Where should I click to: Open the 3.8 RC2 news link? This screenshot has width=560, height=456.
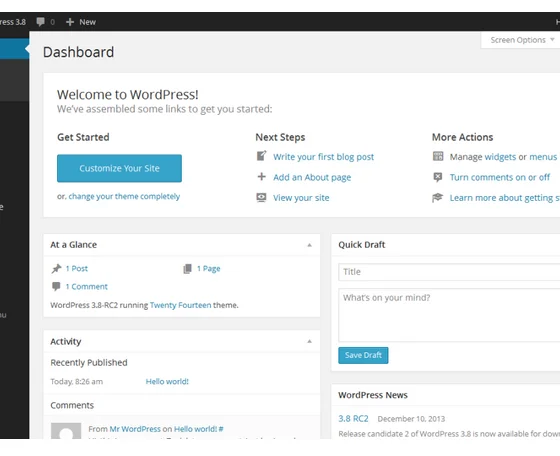tap(353, 419)
